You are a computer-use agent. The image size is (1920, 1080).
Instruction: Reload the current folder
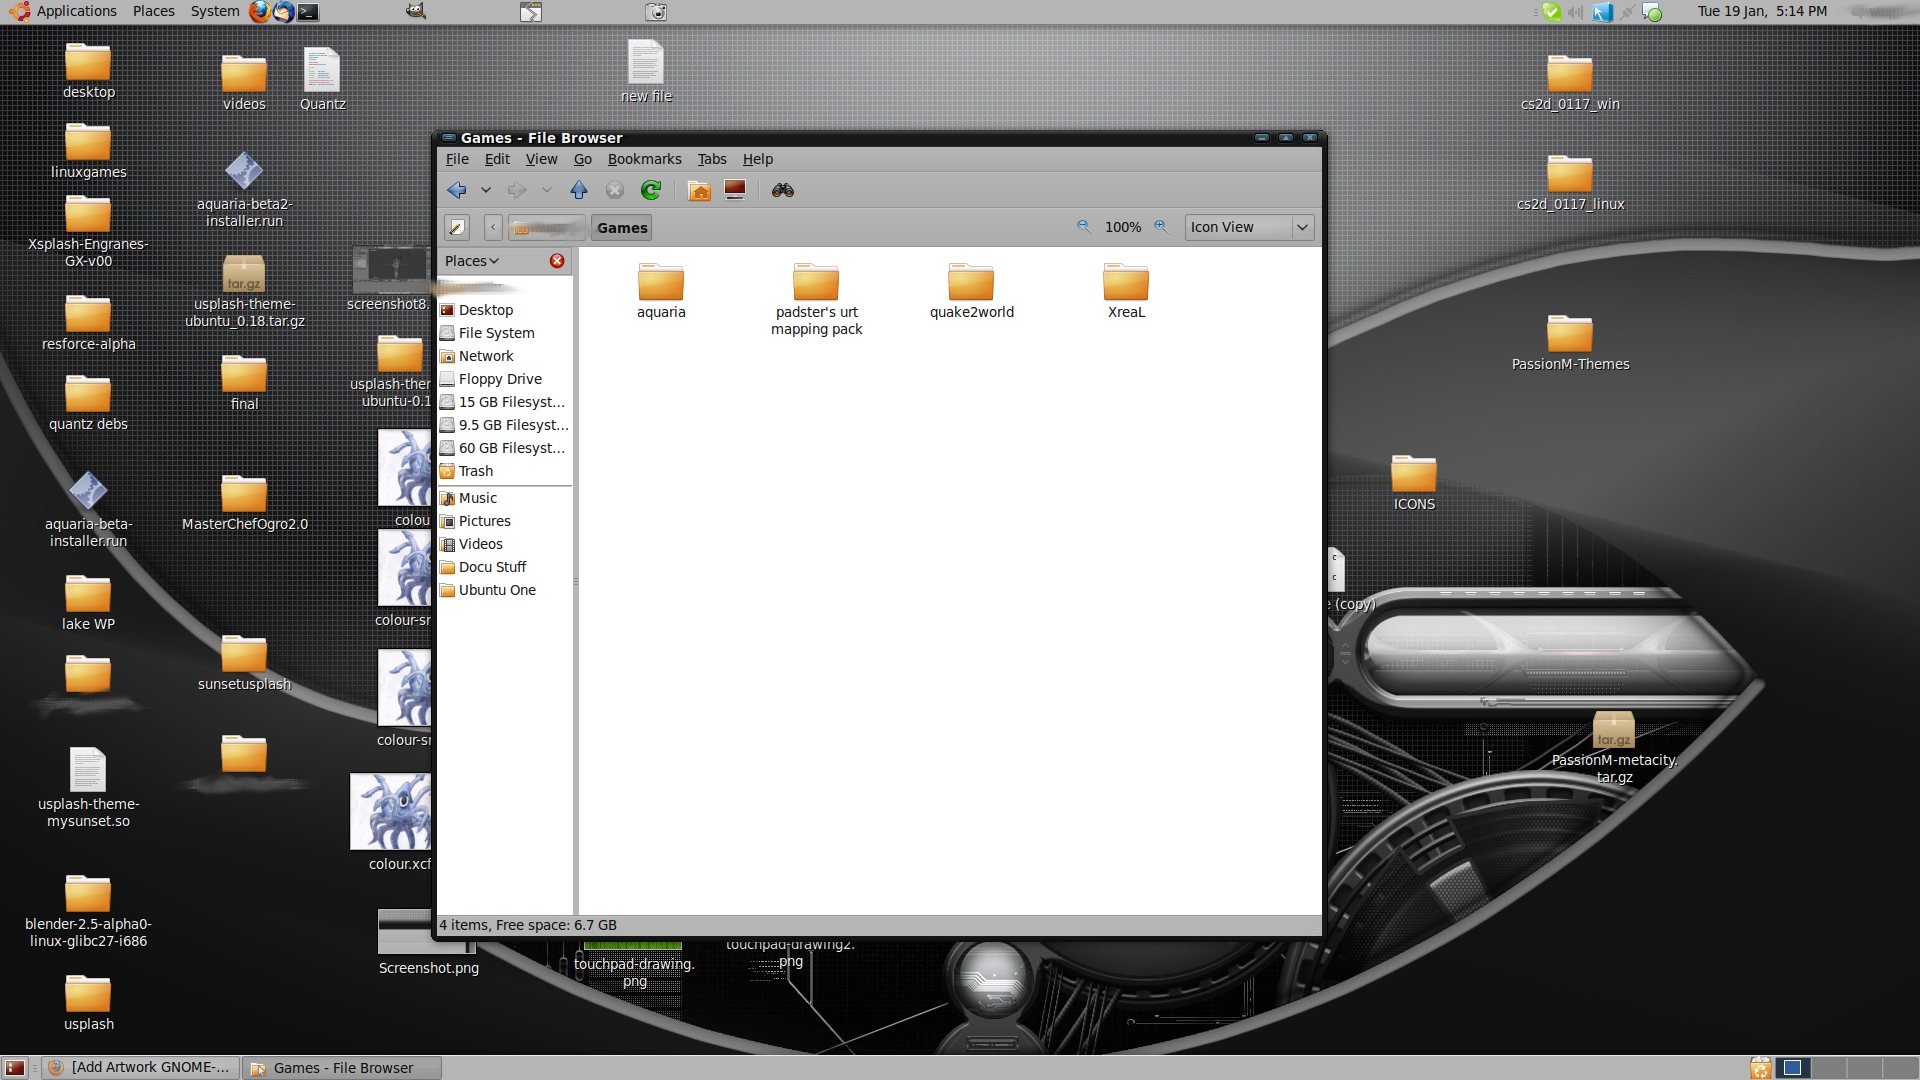[651, 190]
